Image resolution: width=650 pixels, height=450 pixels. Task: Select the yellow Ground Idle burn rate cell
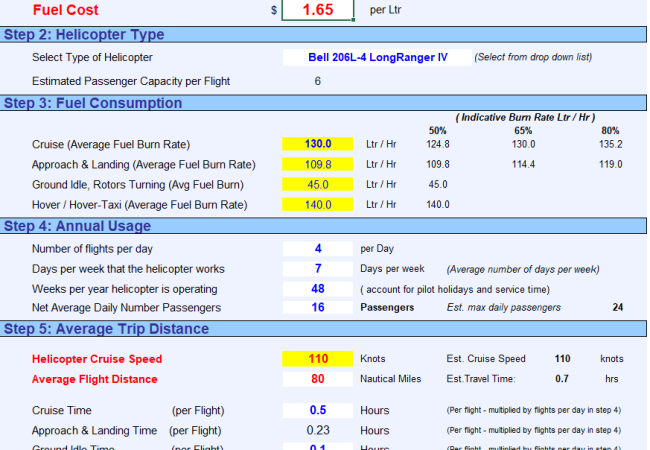(318, 184)
